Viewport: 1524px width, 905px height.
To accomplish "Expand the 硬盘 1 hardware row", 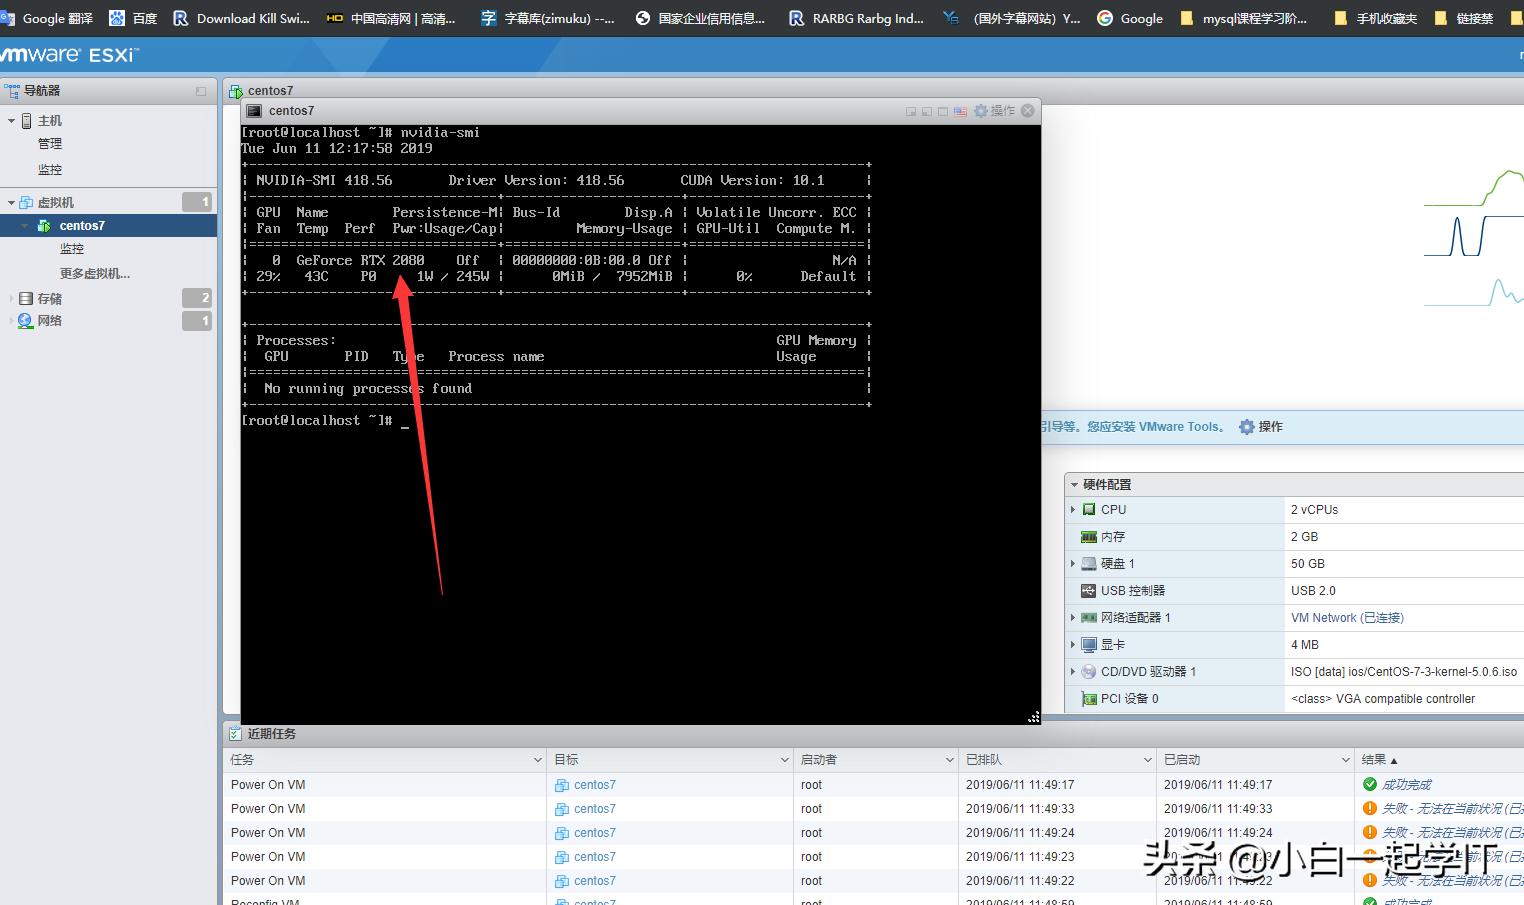I will tap(1073, 564).
